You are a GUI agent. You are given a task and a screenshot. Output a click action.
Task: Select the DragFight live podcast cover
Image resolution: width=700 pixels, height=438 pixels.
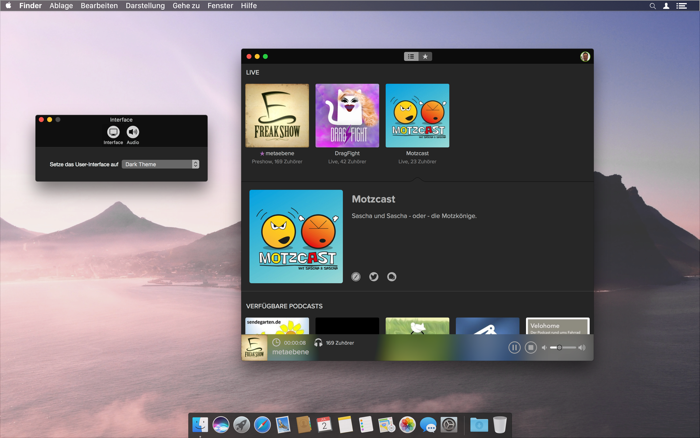[347, 116]
